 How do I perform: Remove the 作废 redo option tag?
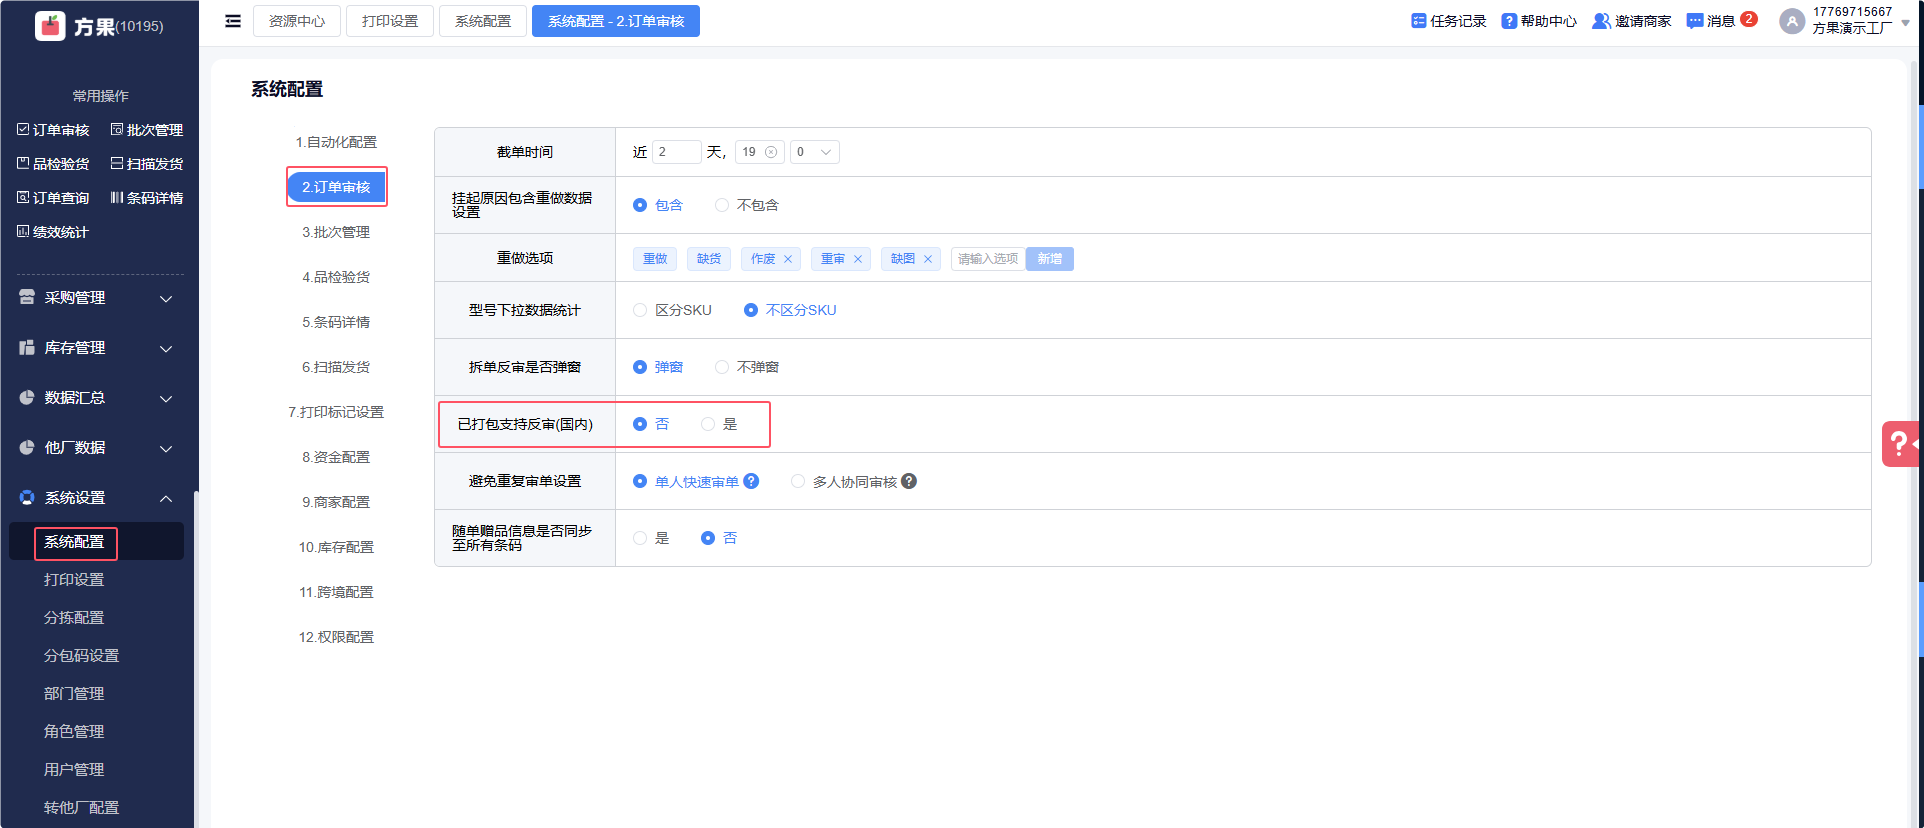(788, 259)
